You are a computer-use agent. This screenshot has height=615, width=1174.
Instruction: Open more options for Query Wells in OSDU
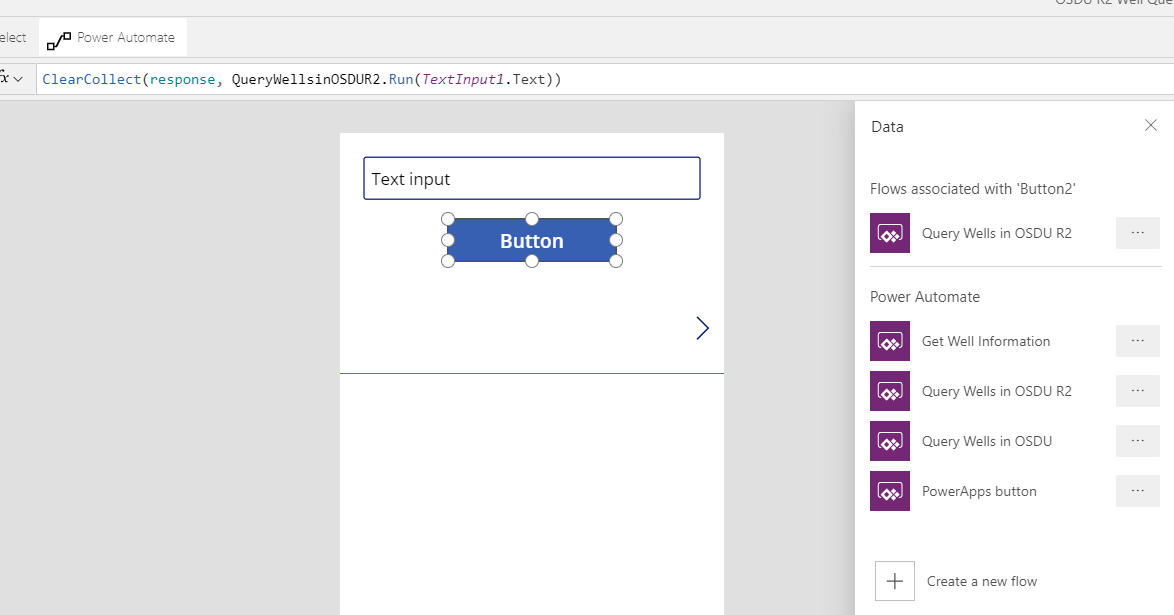coord(1137,441)
